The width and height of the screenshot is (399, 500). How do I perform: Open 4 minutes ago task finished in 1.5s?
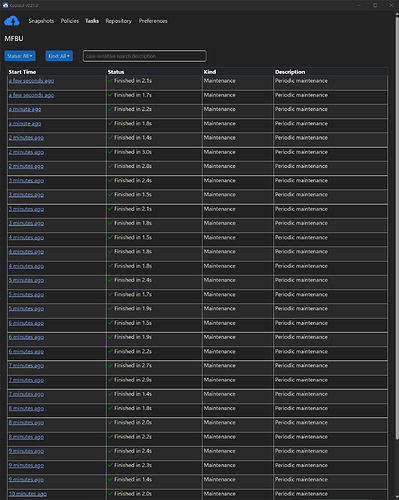[x=26, y=238]
